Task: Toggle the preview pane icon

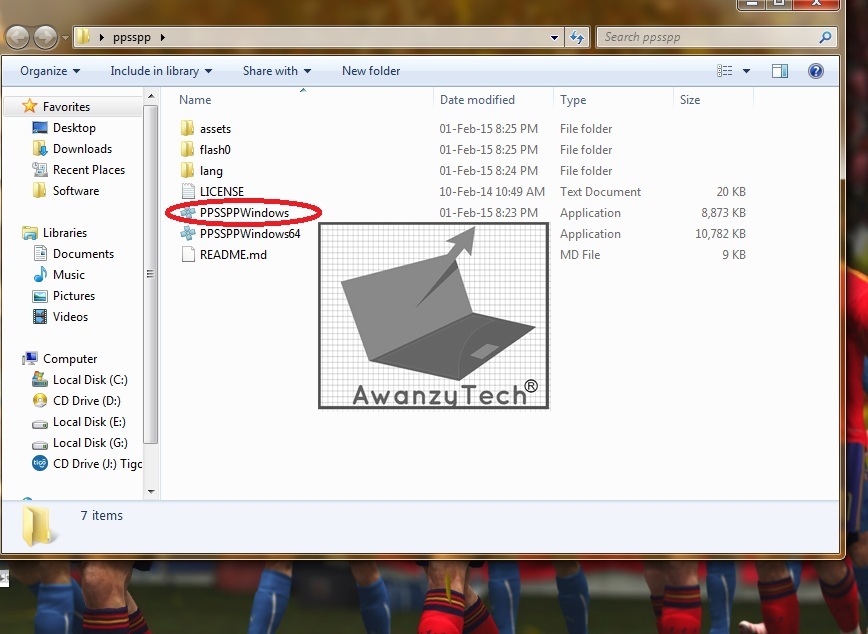Action: pos(780,71)
